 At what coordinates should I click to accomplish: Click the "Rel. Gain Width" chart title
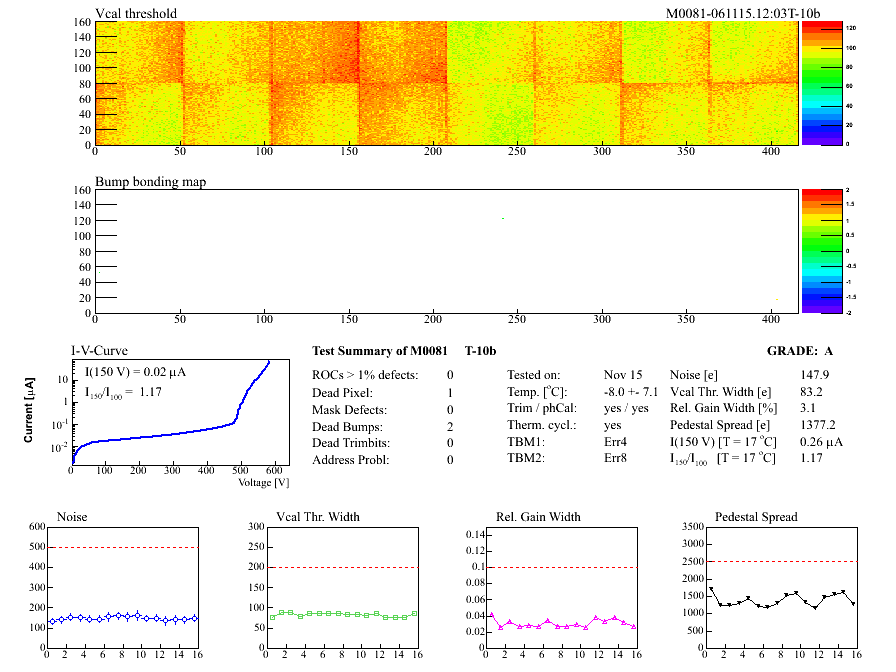click(x=538, y=517)
